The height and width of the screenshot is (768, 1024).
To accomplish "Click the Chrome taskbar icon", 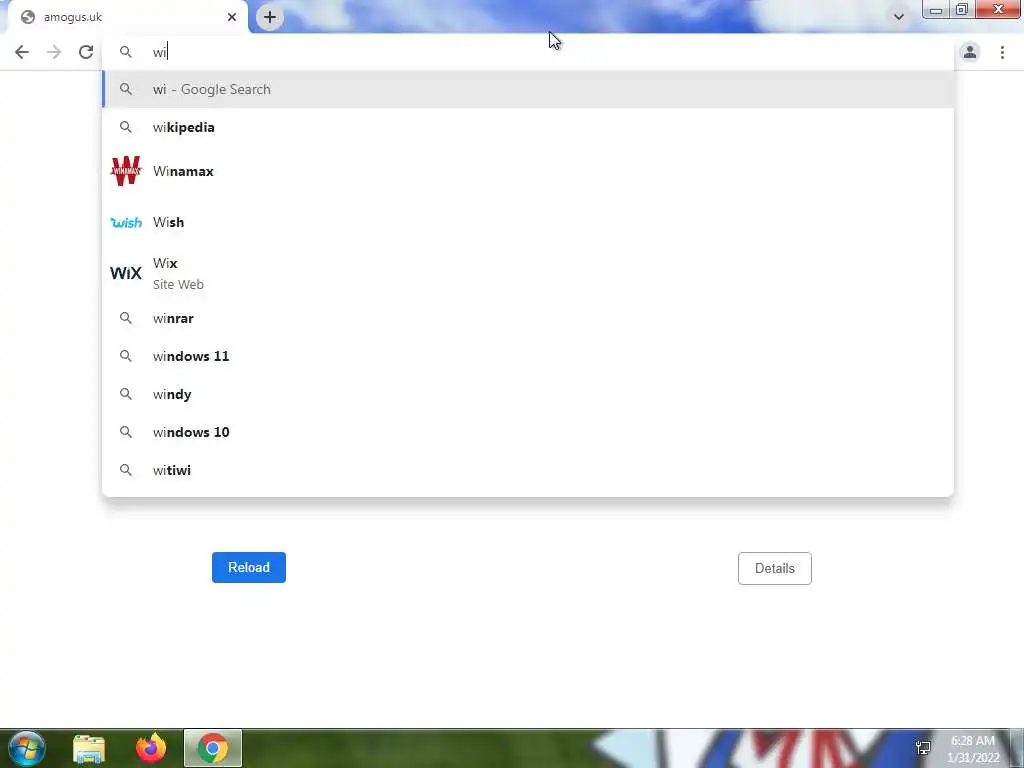I will pyautogui.click(x=212, y=748).
